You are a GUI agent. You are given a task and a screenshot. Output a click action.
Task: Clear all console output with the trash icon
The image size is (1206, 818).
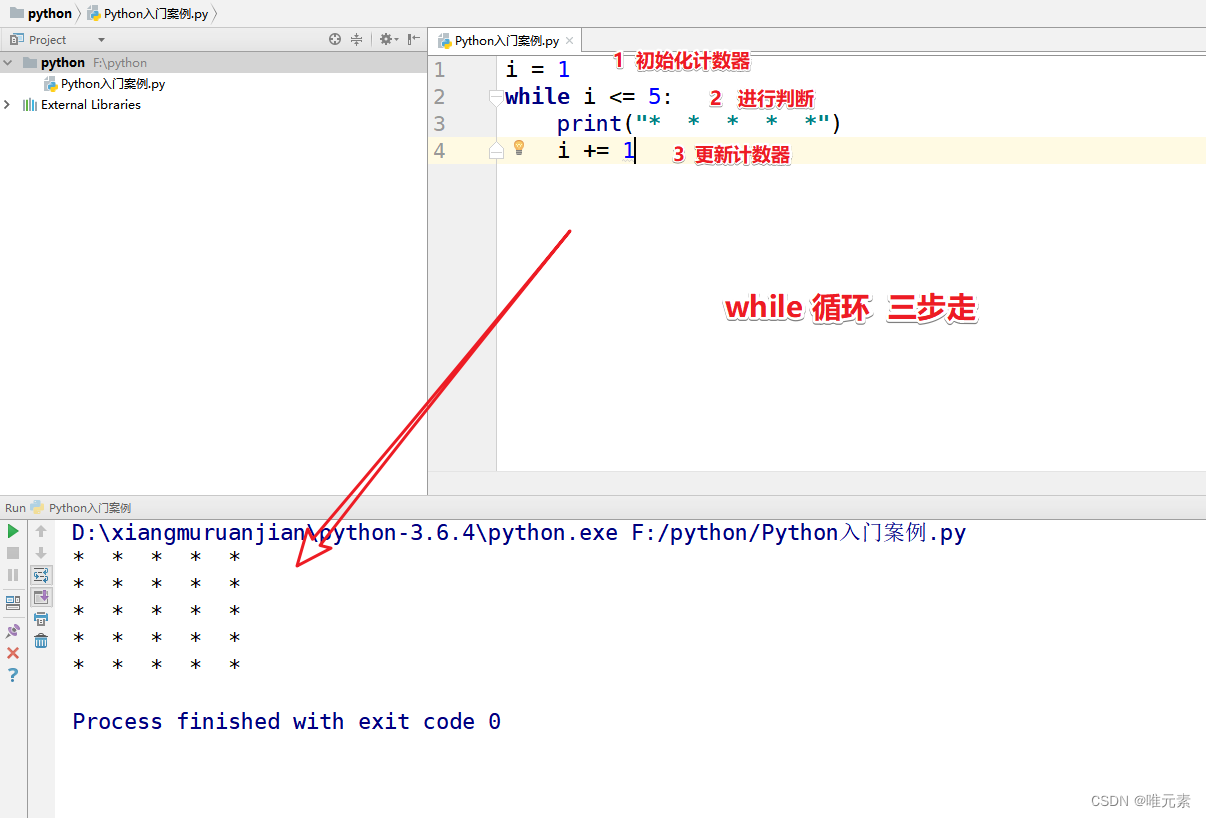40,641
